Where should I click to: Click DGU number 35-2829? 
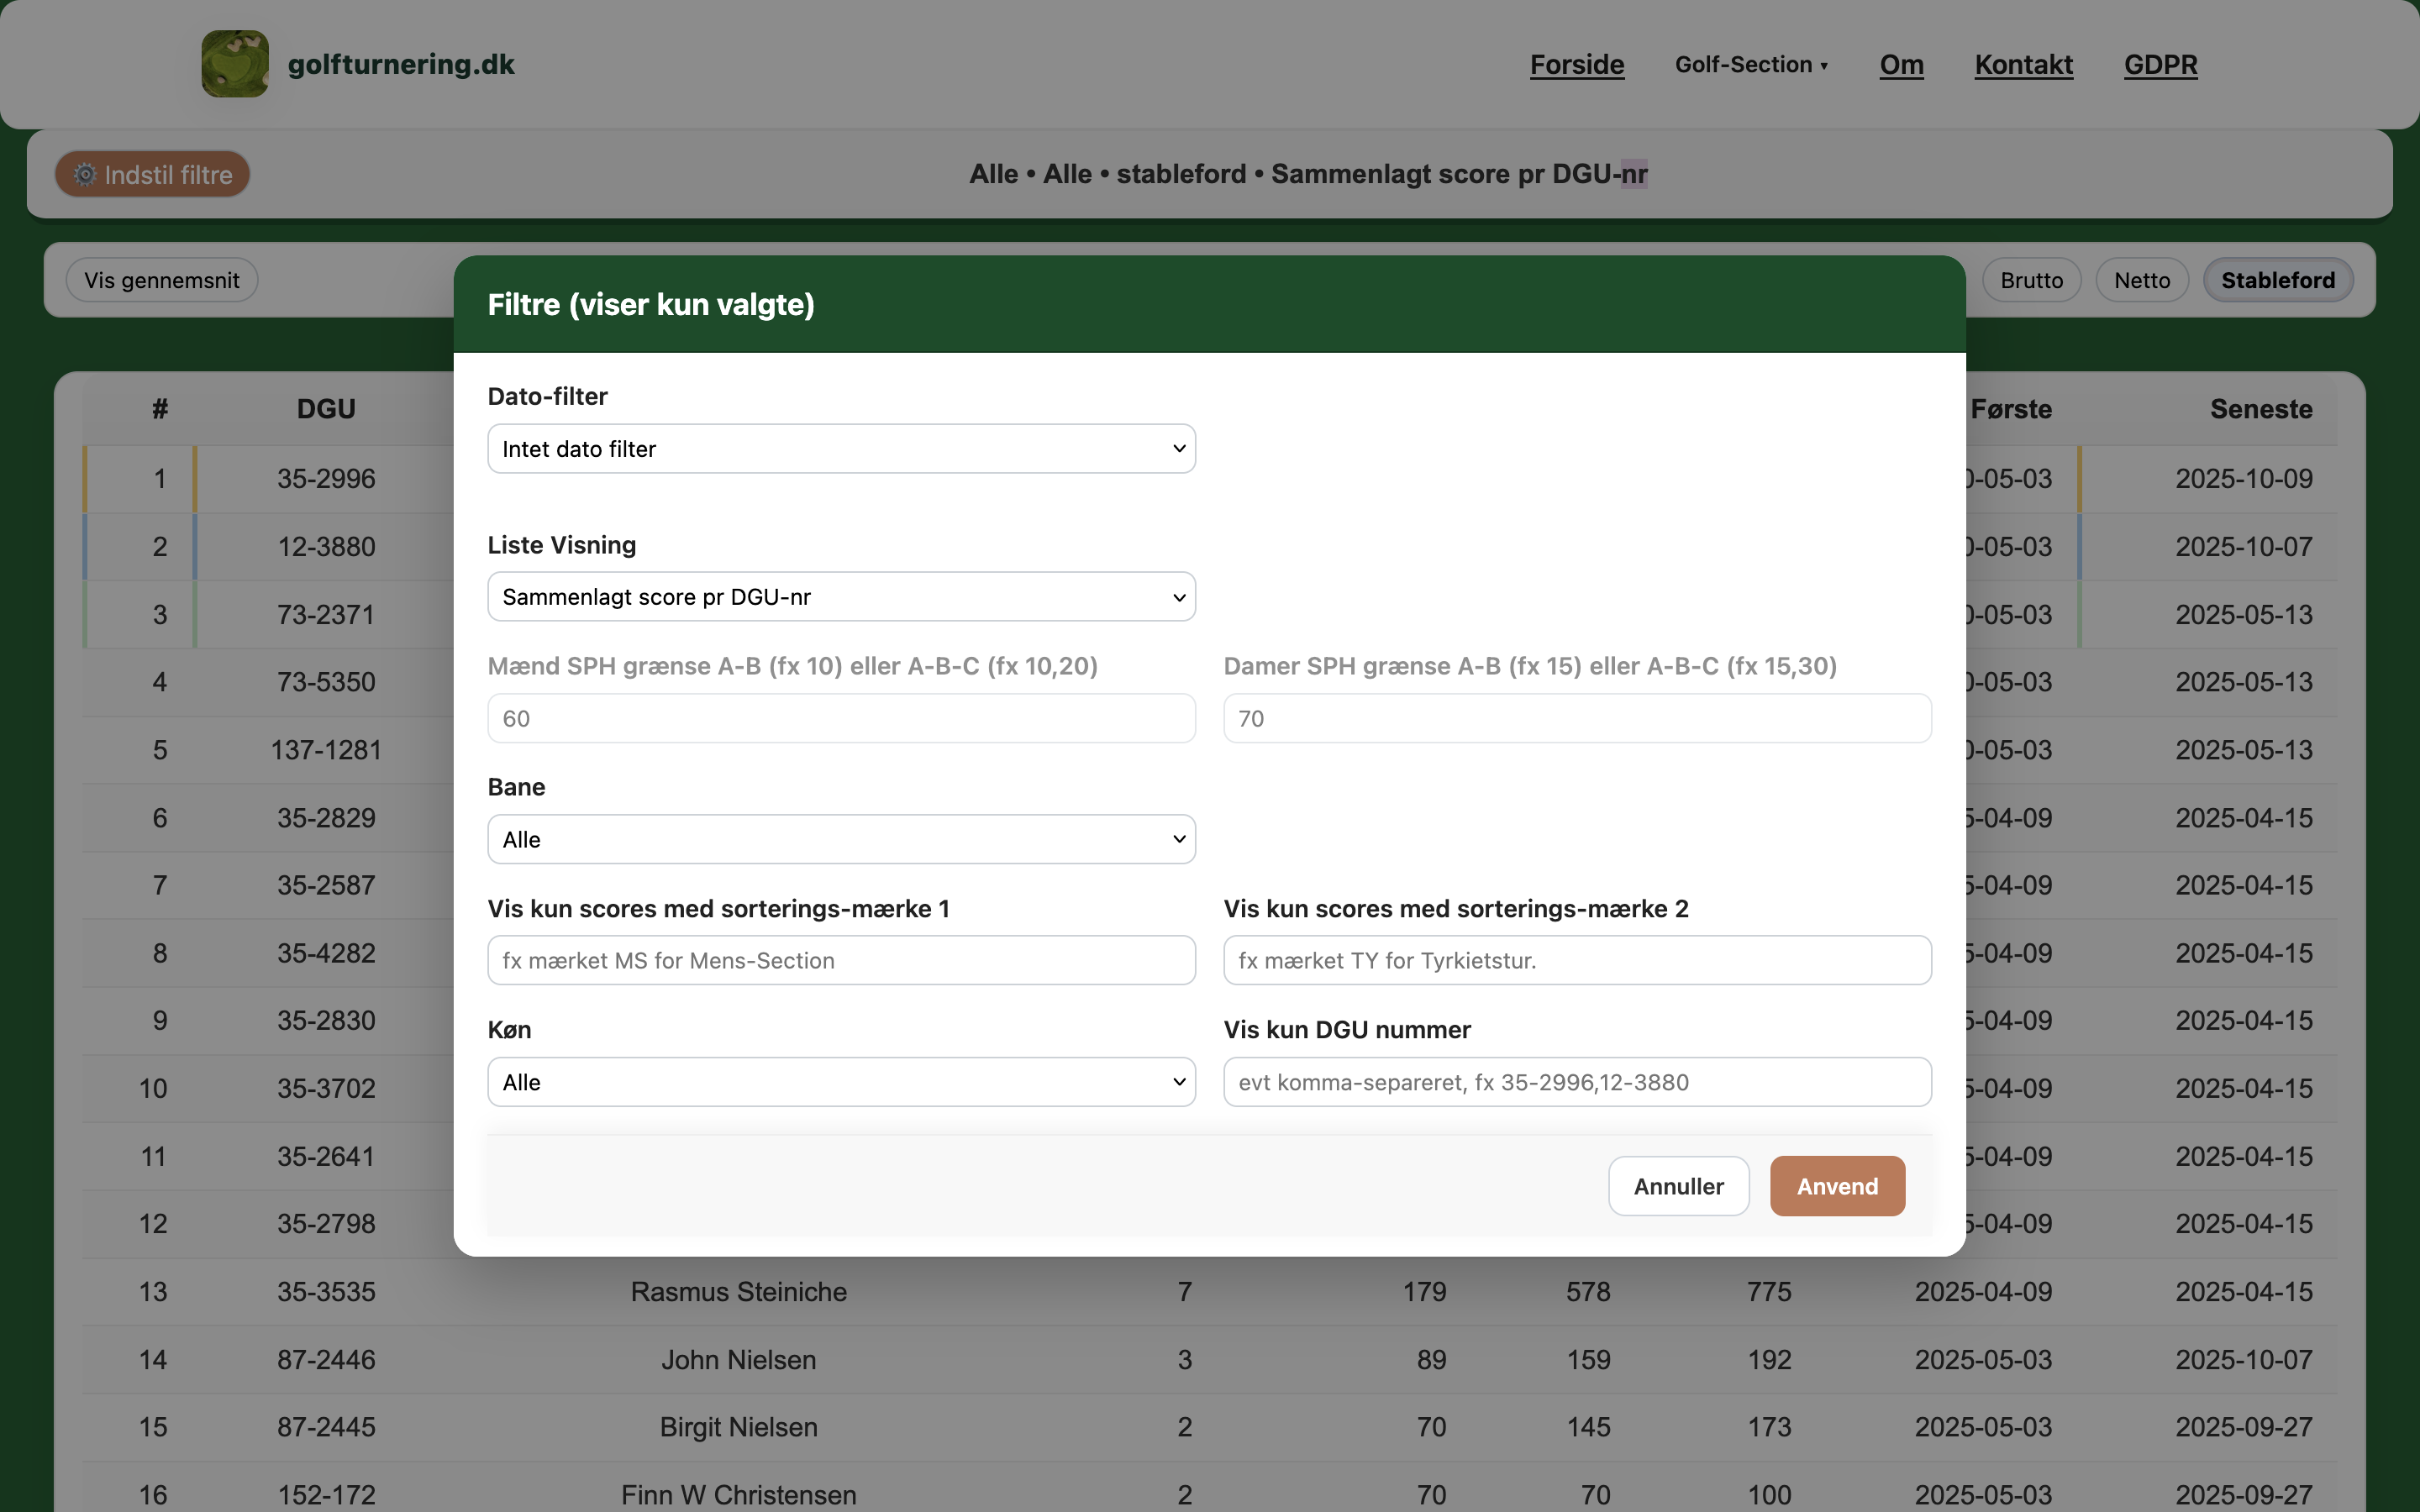(326, 818)
